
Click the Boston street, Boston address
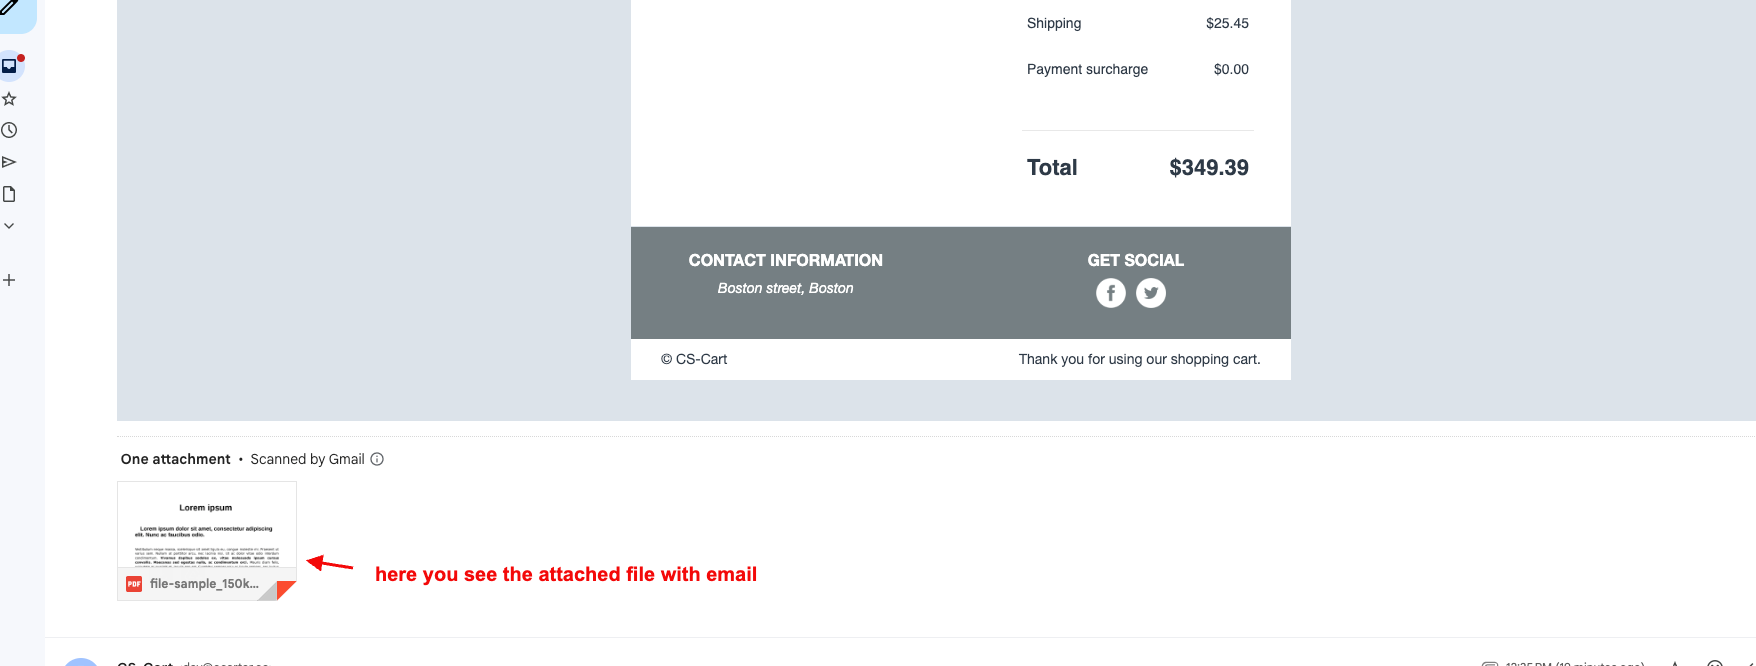point(785,288)
